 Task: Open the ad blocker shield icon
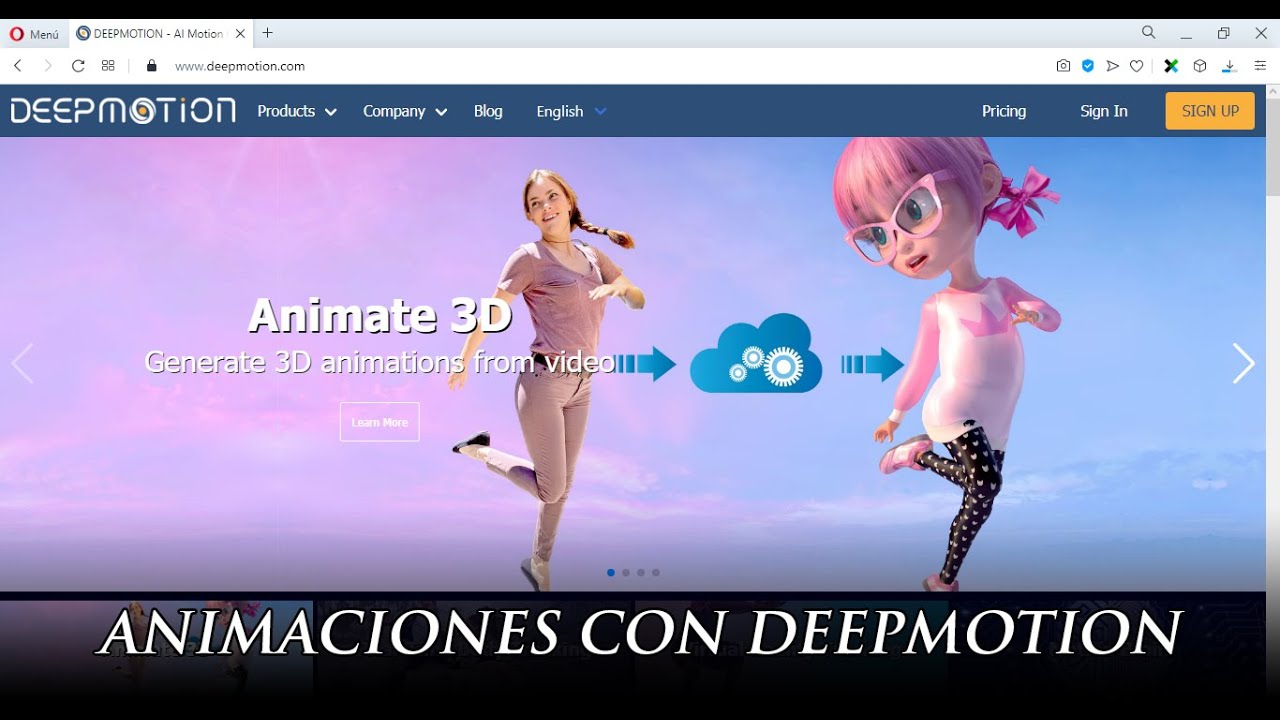pos(1088,66)
